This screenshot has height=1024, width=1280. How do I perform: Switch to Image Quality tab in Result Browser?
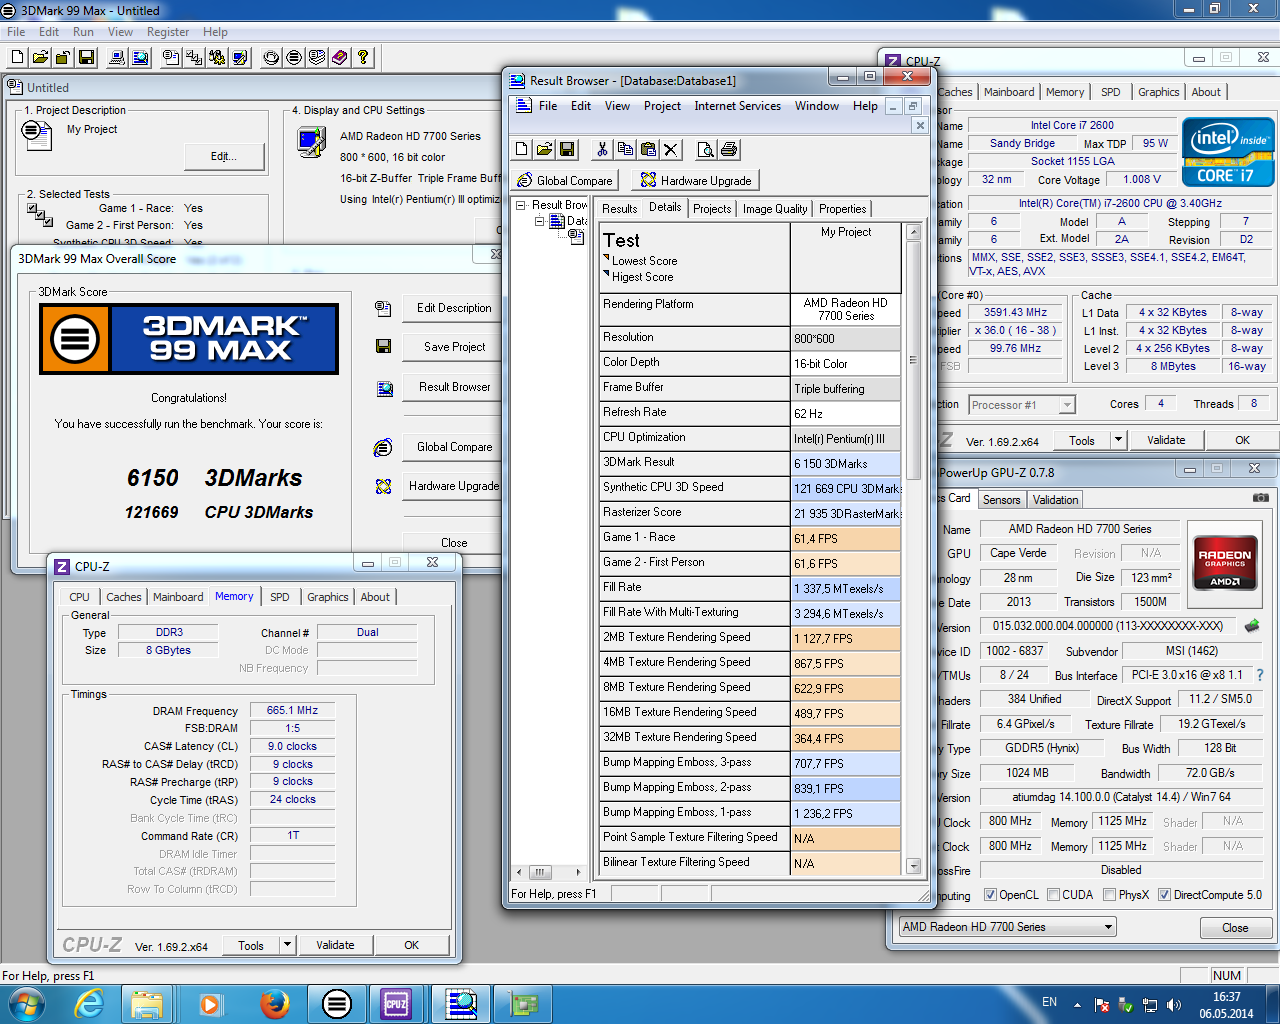point(775,209)
